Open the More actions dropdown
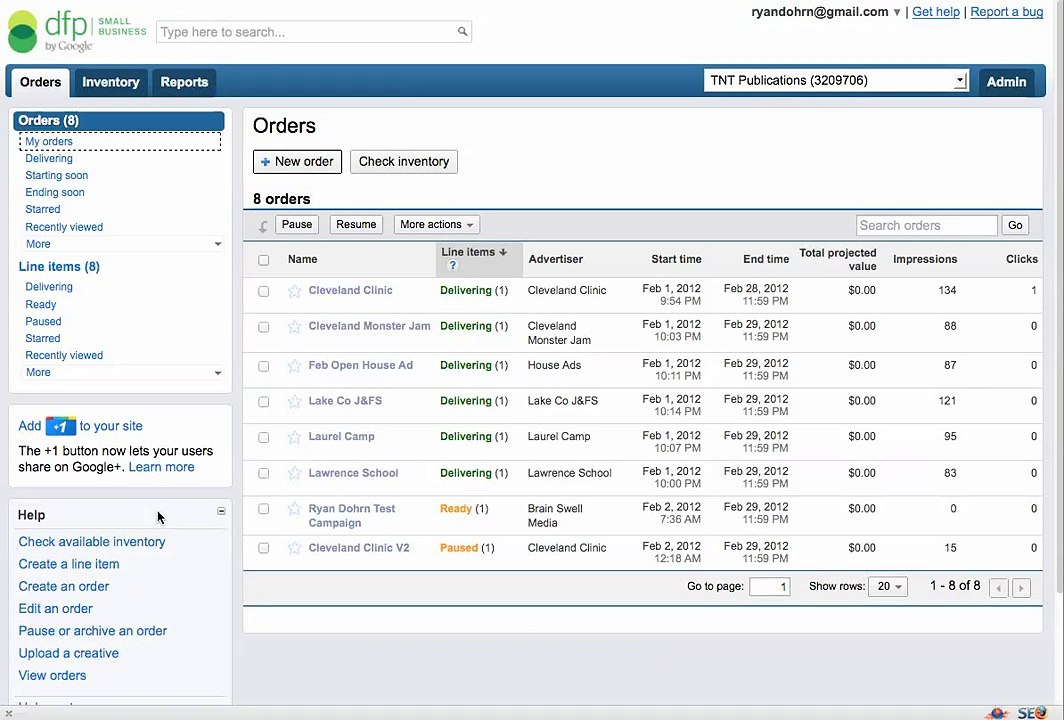 (x=436, y=225)
